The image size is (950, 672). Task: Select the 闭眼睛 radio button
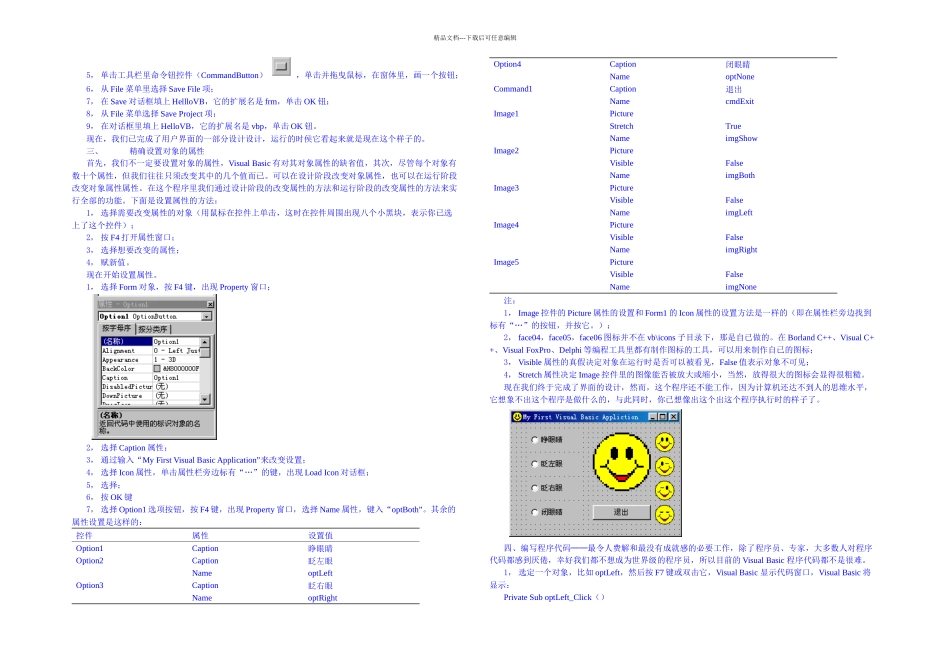click(x=534, y=512)
